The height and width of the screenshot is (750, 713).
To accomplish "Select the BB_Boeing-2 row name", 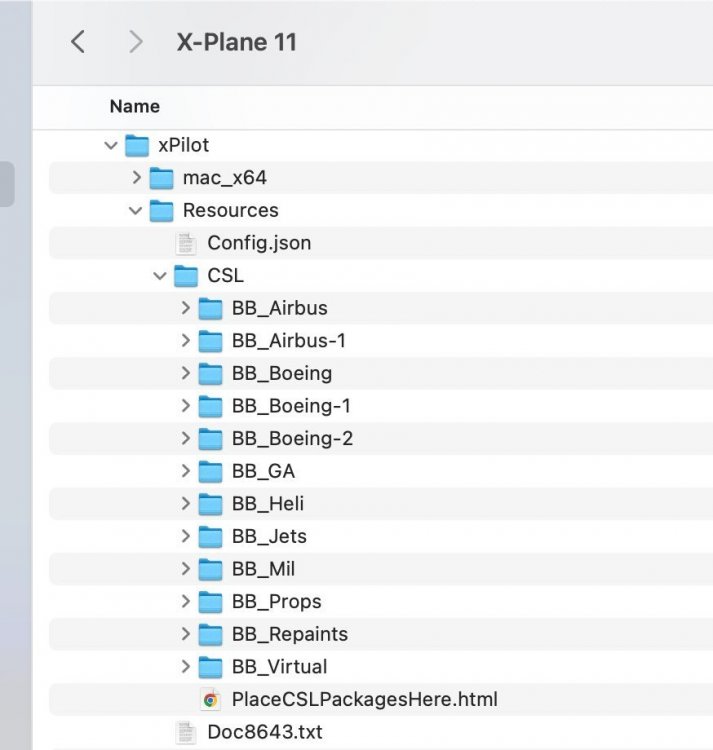I will pos(293,438).
